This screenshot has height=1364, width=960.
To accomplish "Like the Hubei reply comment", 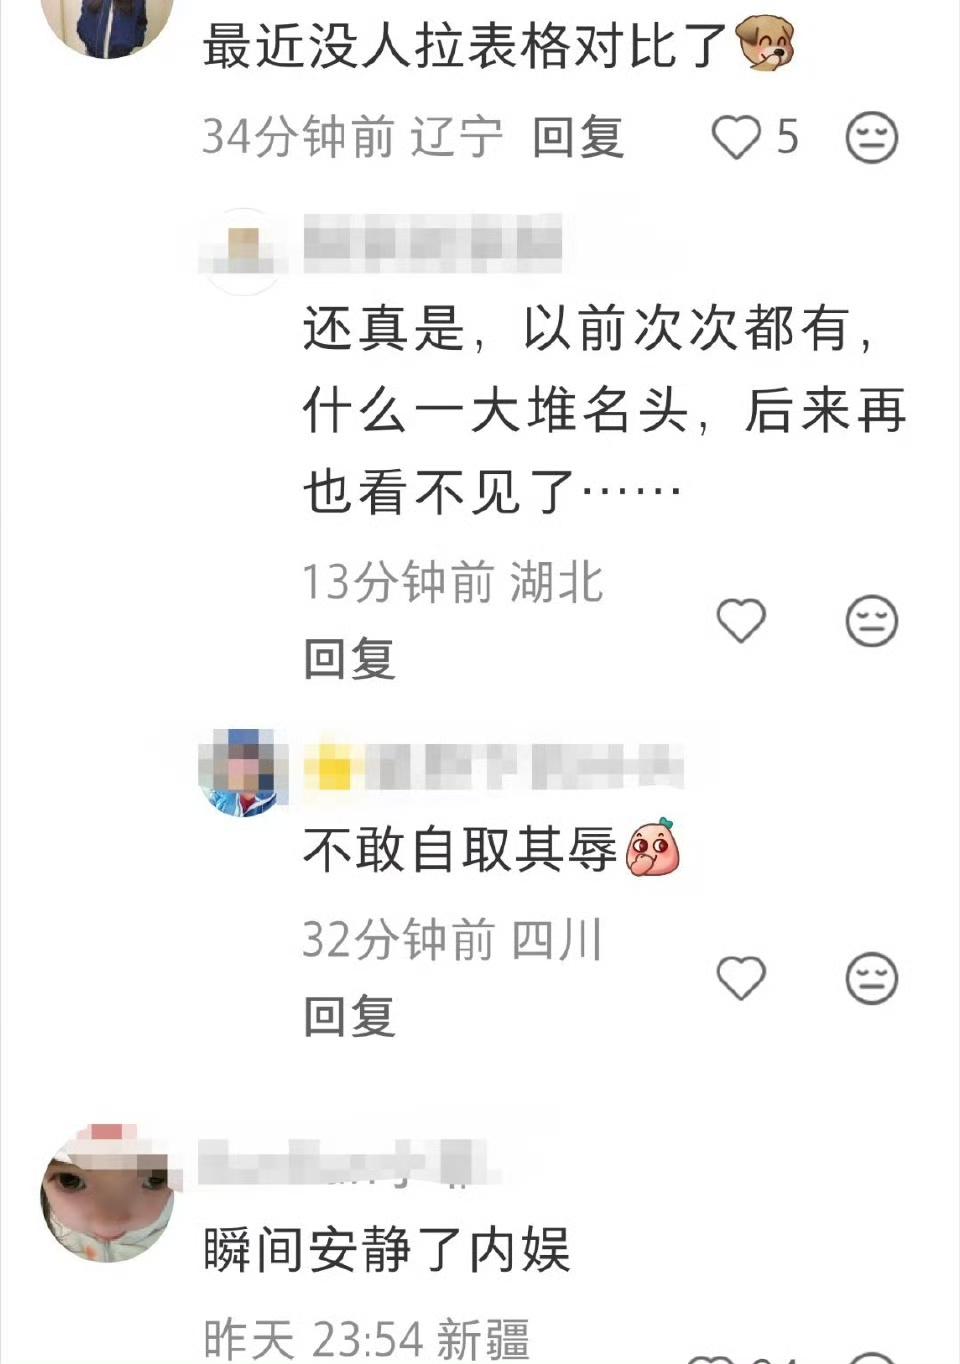I will click(741, 620).
